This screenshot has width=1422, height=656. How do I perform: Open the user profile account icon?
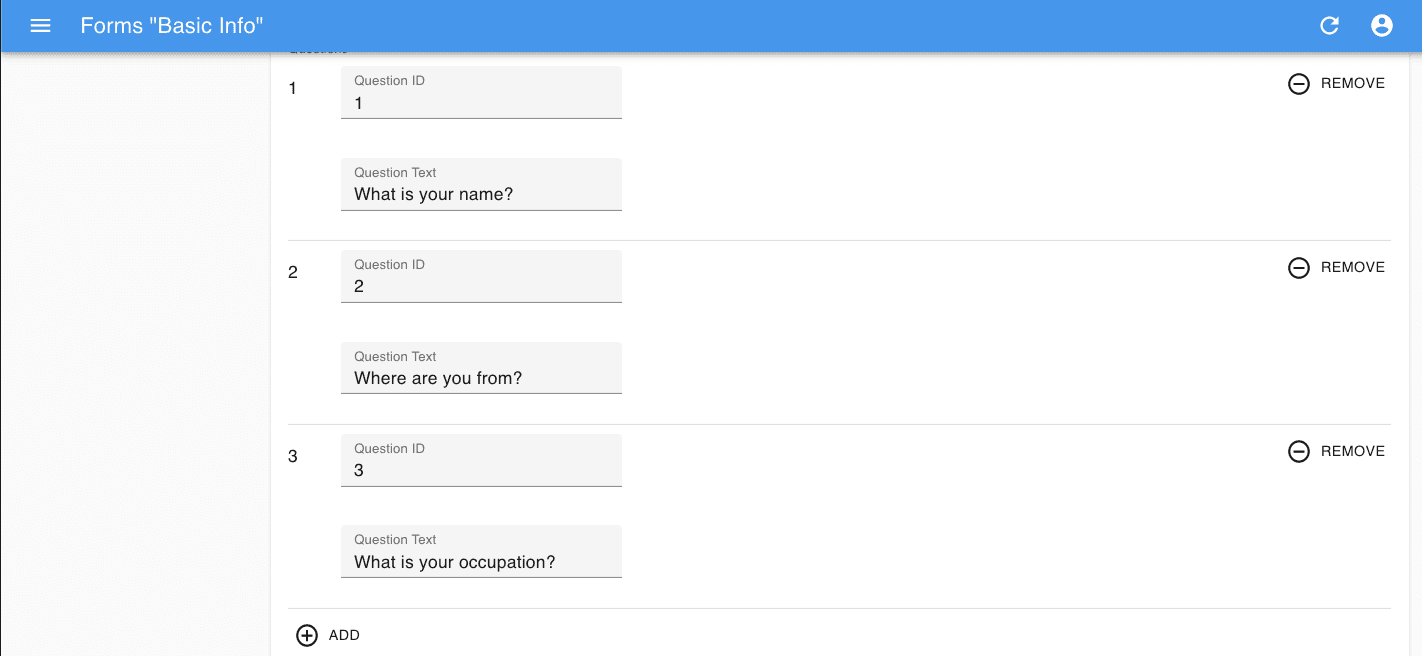[1382, 26]
